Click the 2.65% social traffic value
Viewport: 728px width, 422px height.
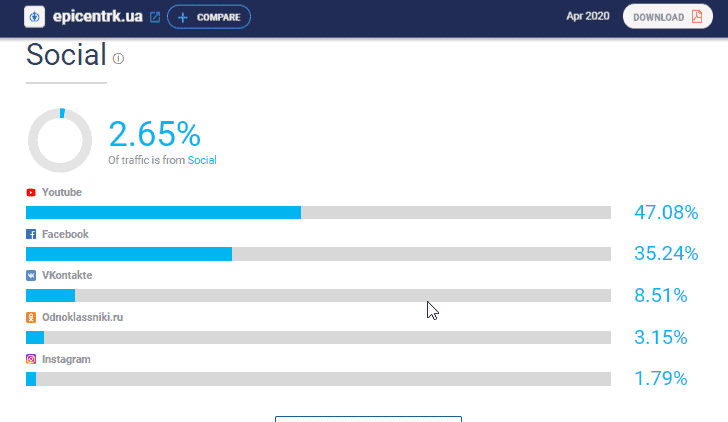[x=154, y=134]
